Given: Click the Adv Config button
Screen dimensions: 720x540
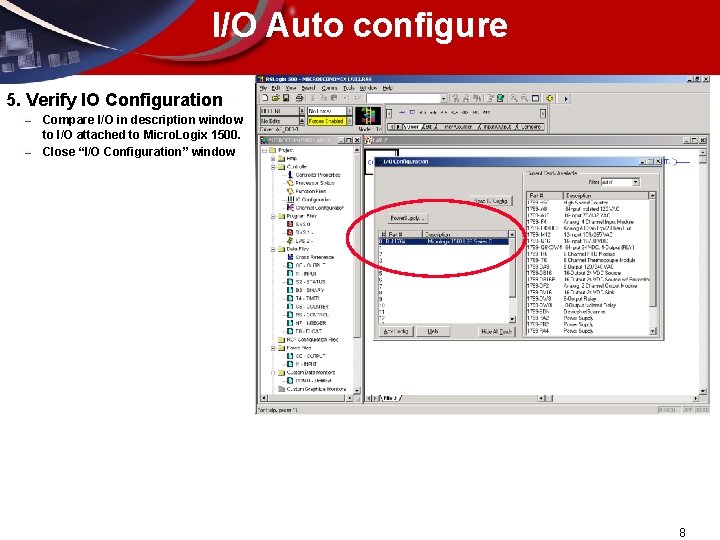Looking at the screenshot, I should 396,331.
